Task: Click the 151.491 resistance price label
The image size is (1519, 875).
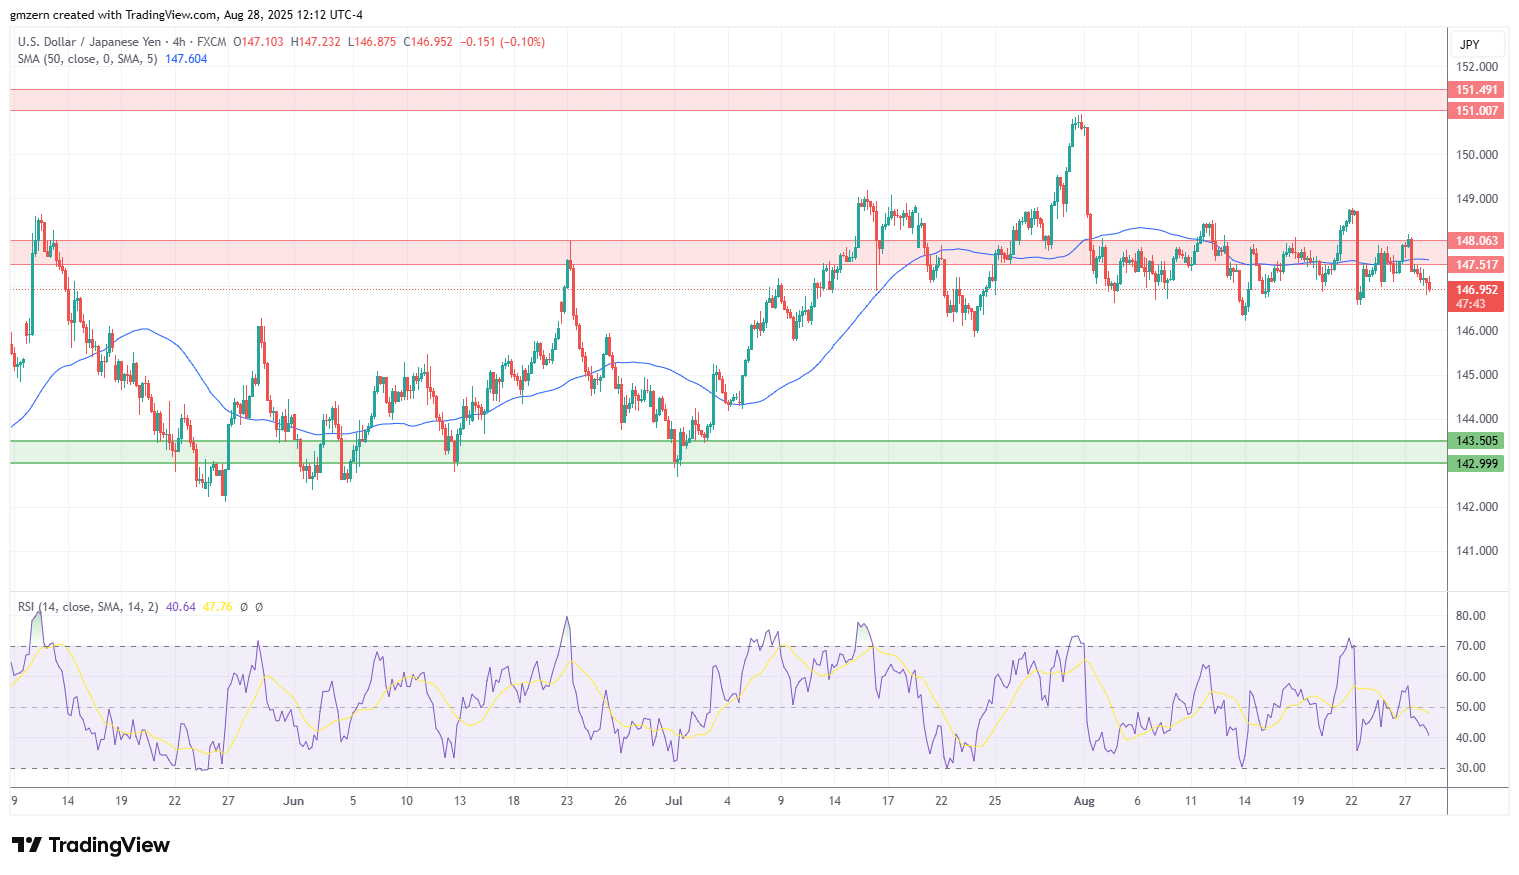Action: [1476, 90]
